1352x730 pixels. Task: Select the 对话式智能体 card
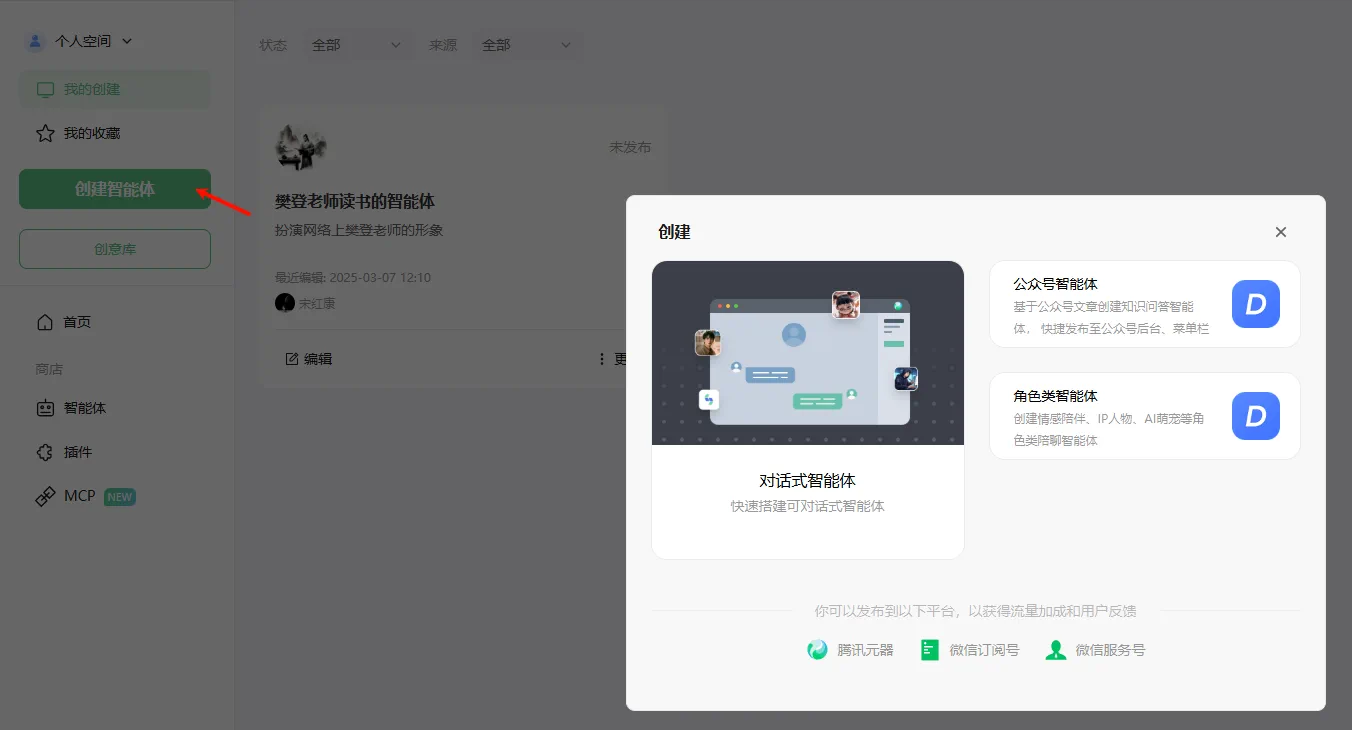(808, 410)
